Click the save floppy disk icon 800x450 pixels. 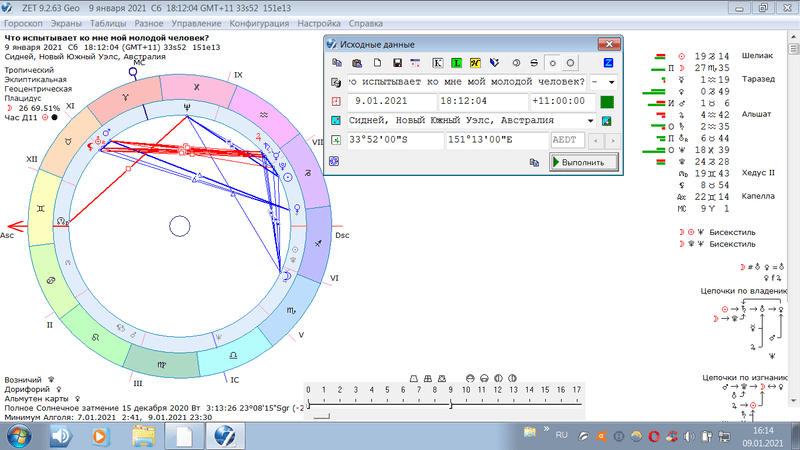coord(397,63)
